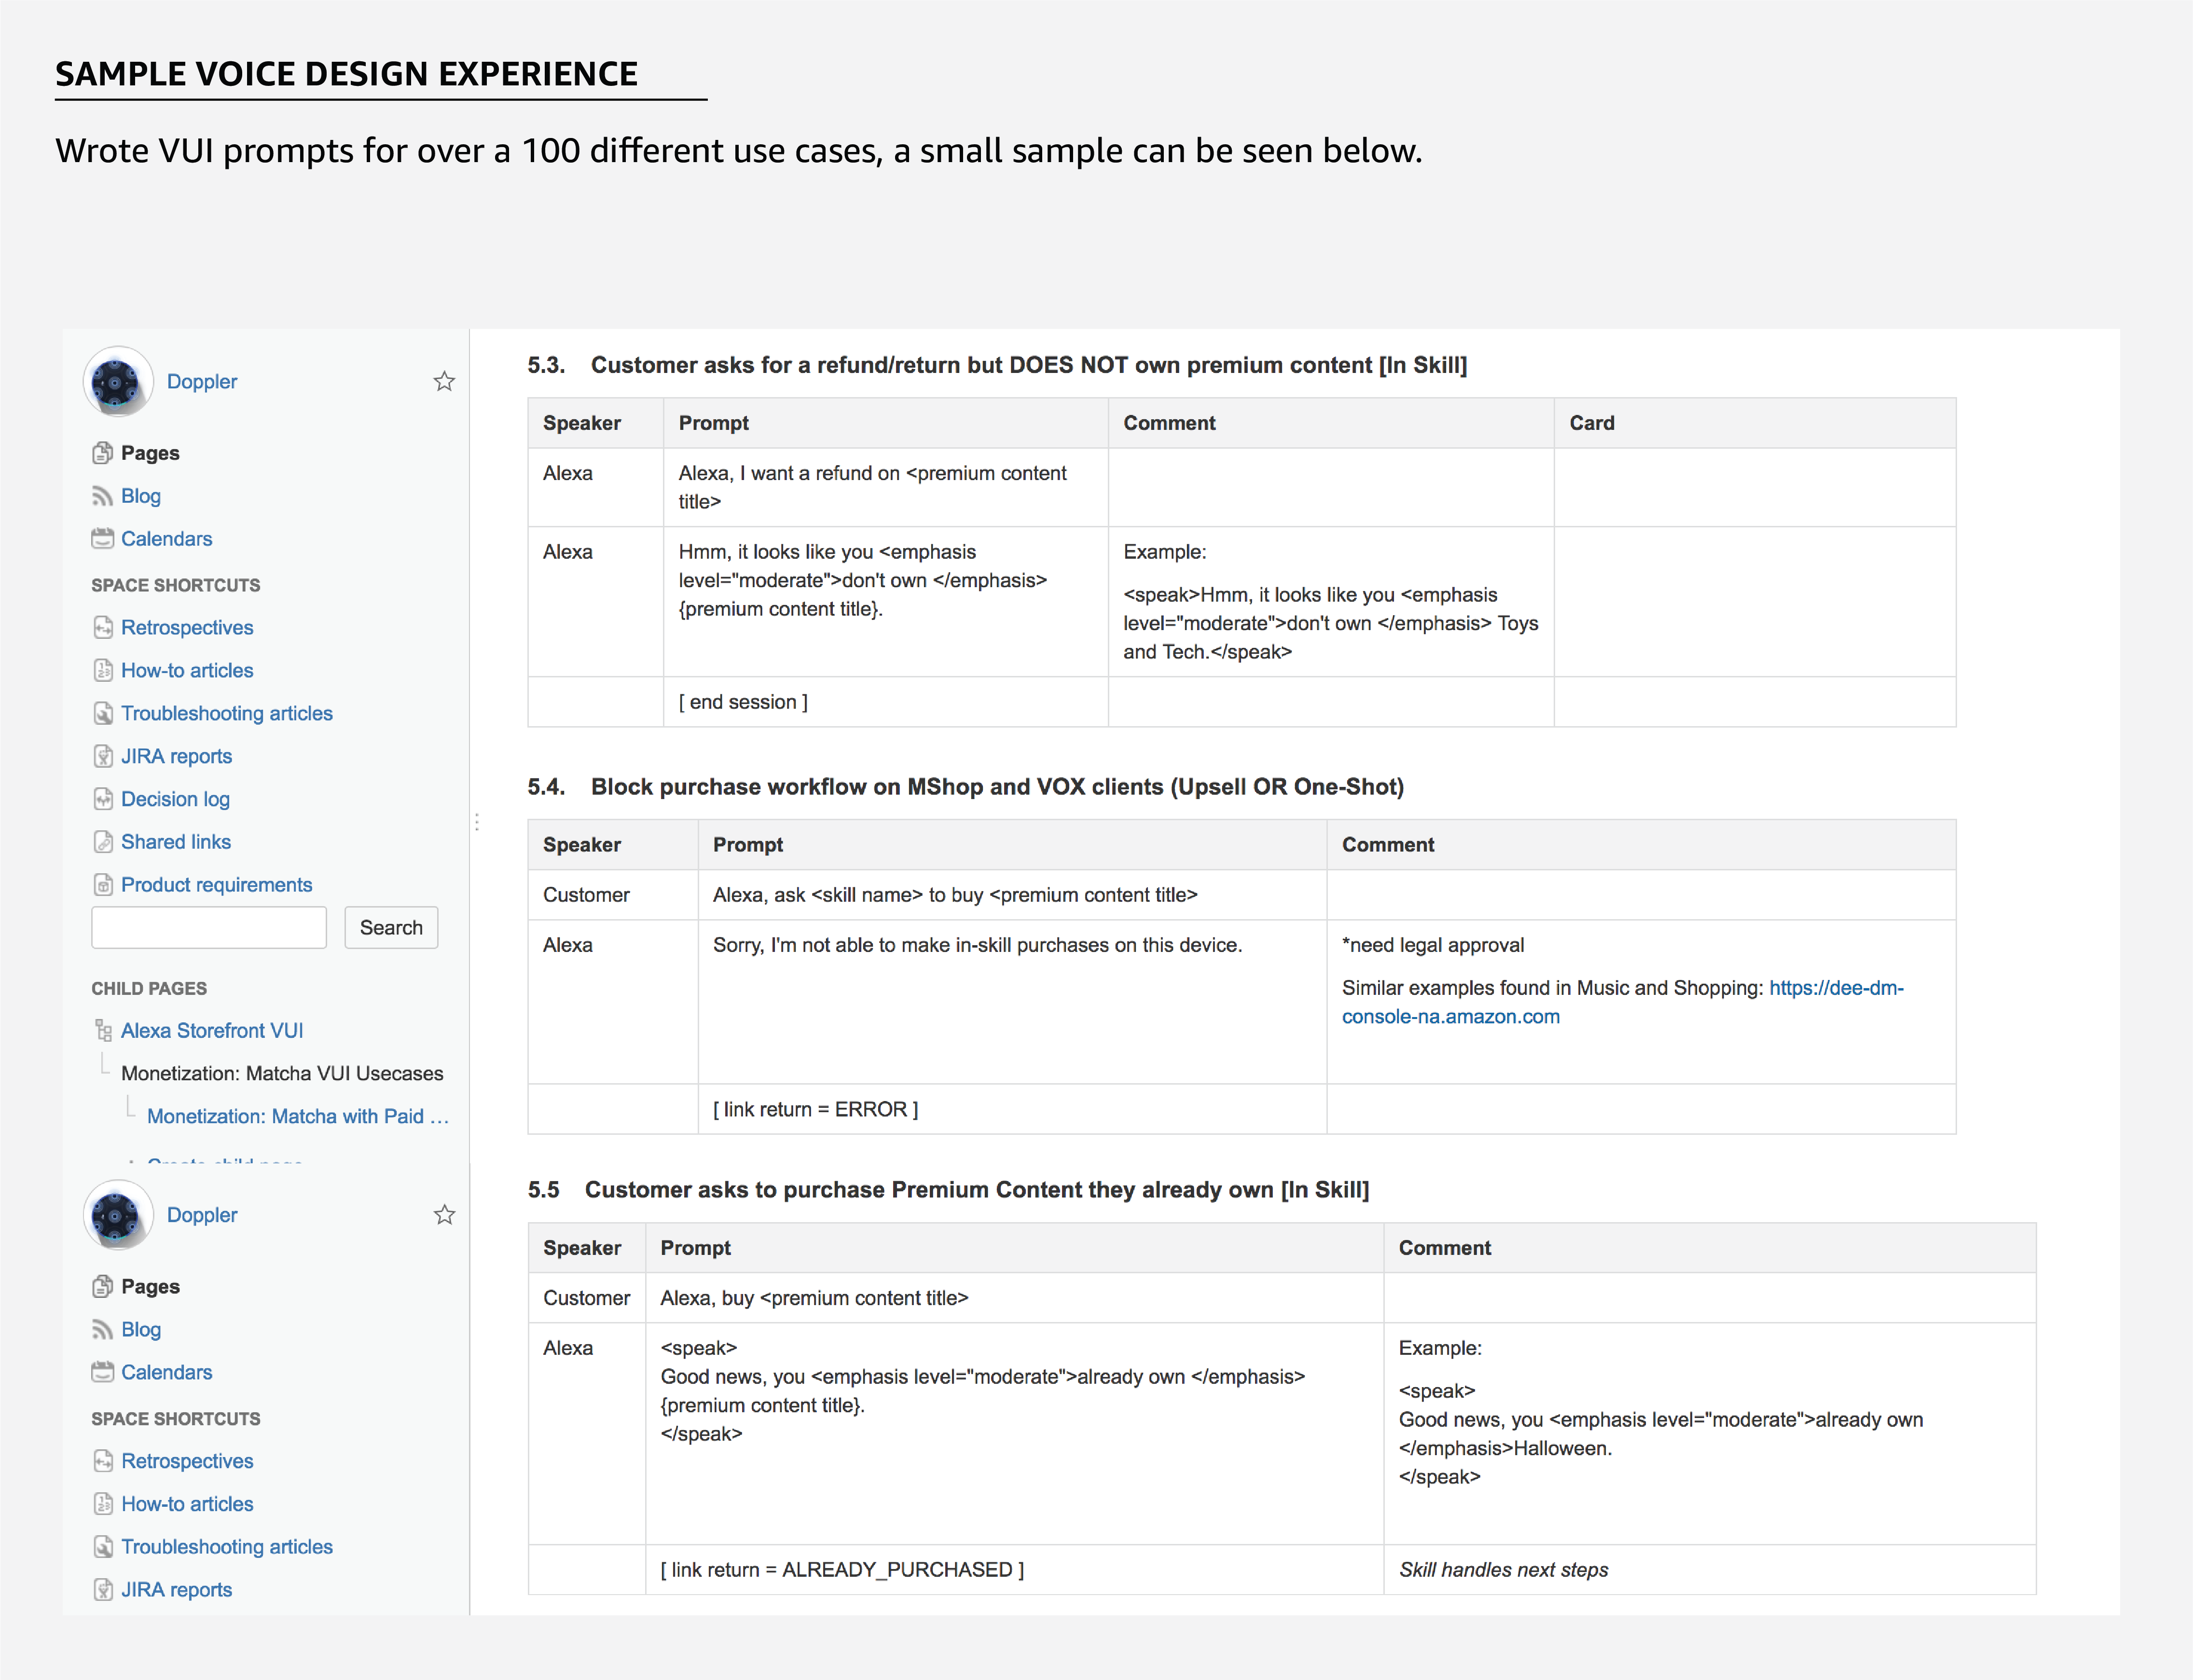Click the Decision log page icon
Viewport: 2193px width, 1680px height.
(103, 799)
